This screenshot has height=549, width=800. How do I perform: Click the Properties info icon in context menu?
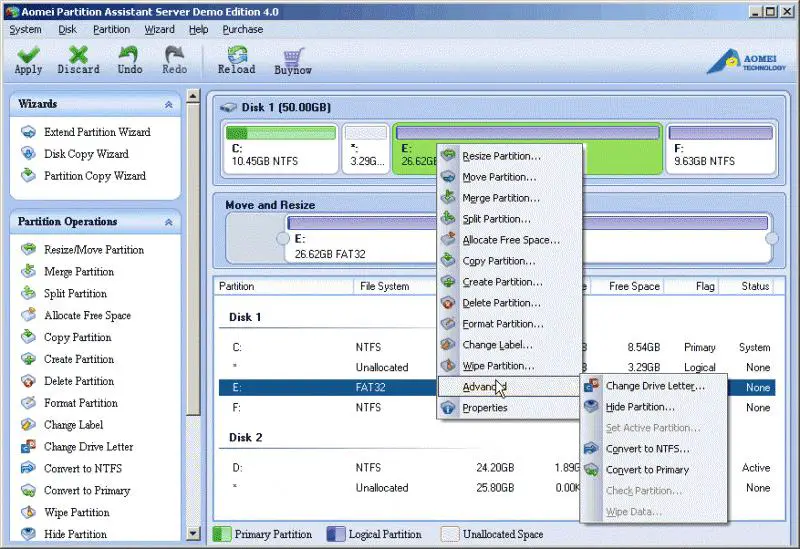coord(448,408)
